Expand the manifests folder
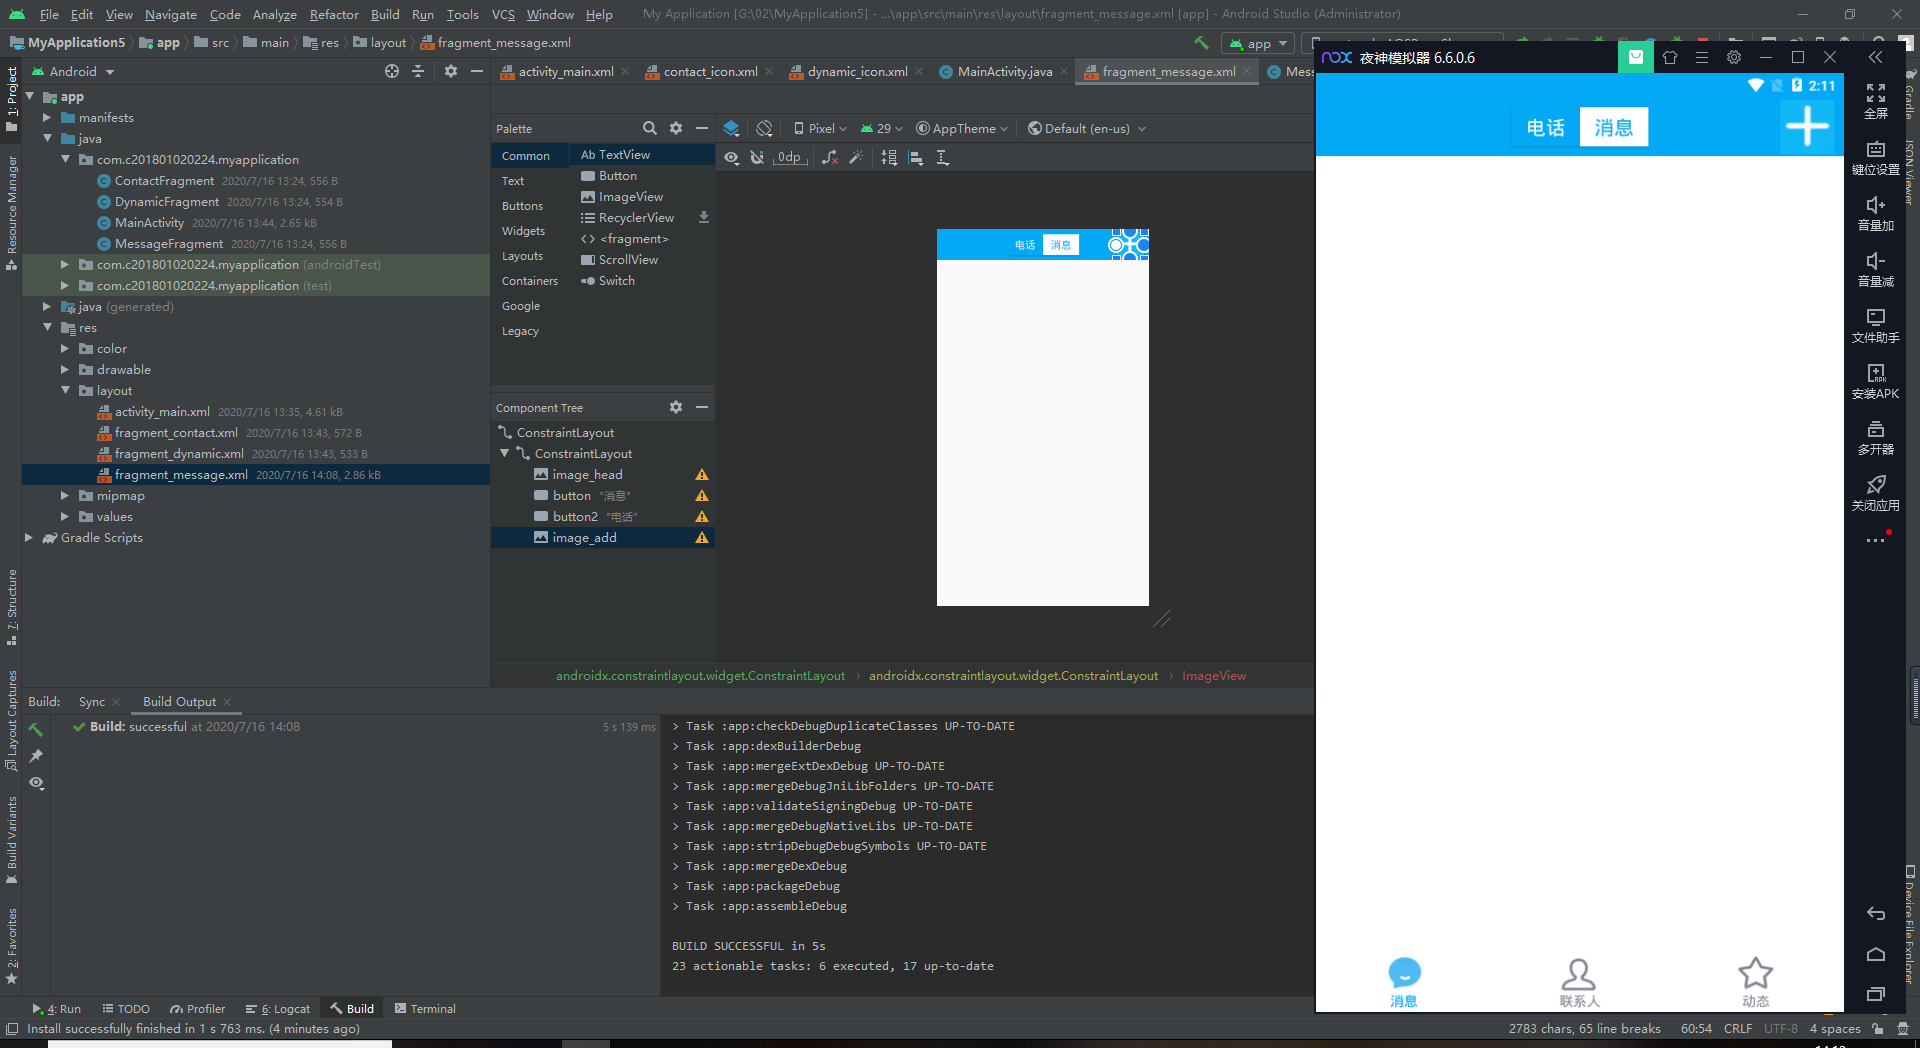The height and width of the screenshot is (1048, 1920). coord(47,117)
